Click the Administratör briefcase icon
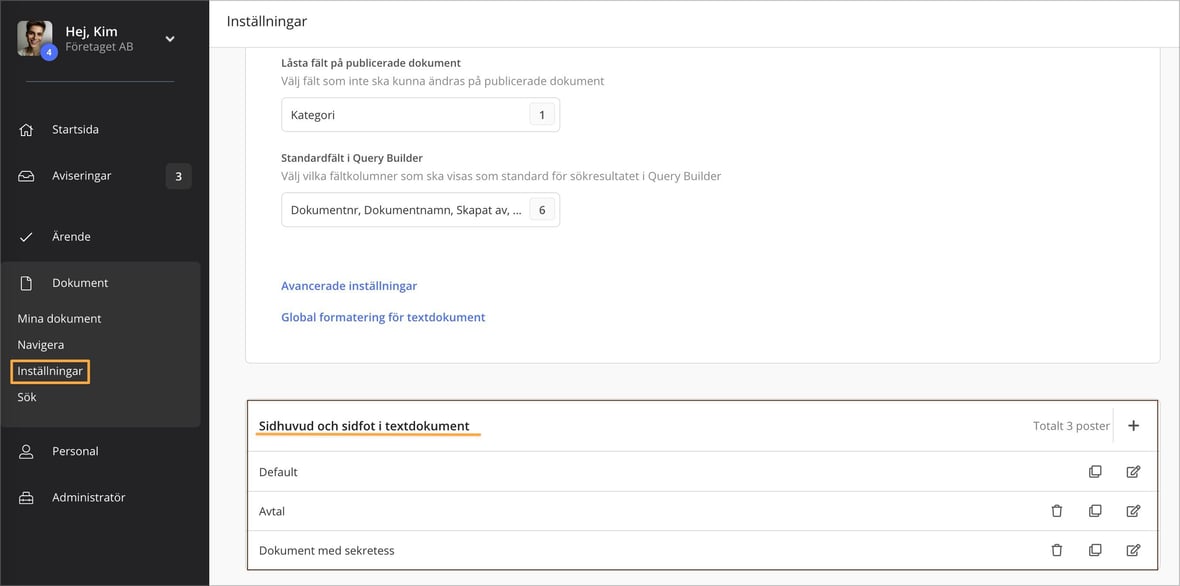Viewport: 1180px width, 586px height. [29, 497]
